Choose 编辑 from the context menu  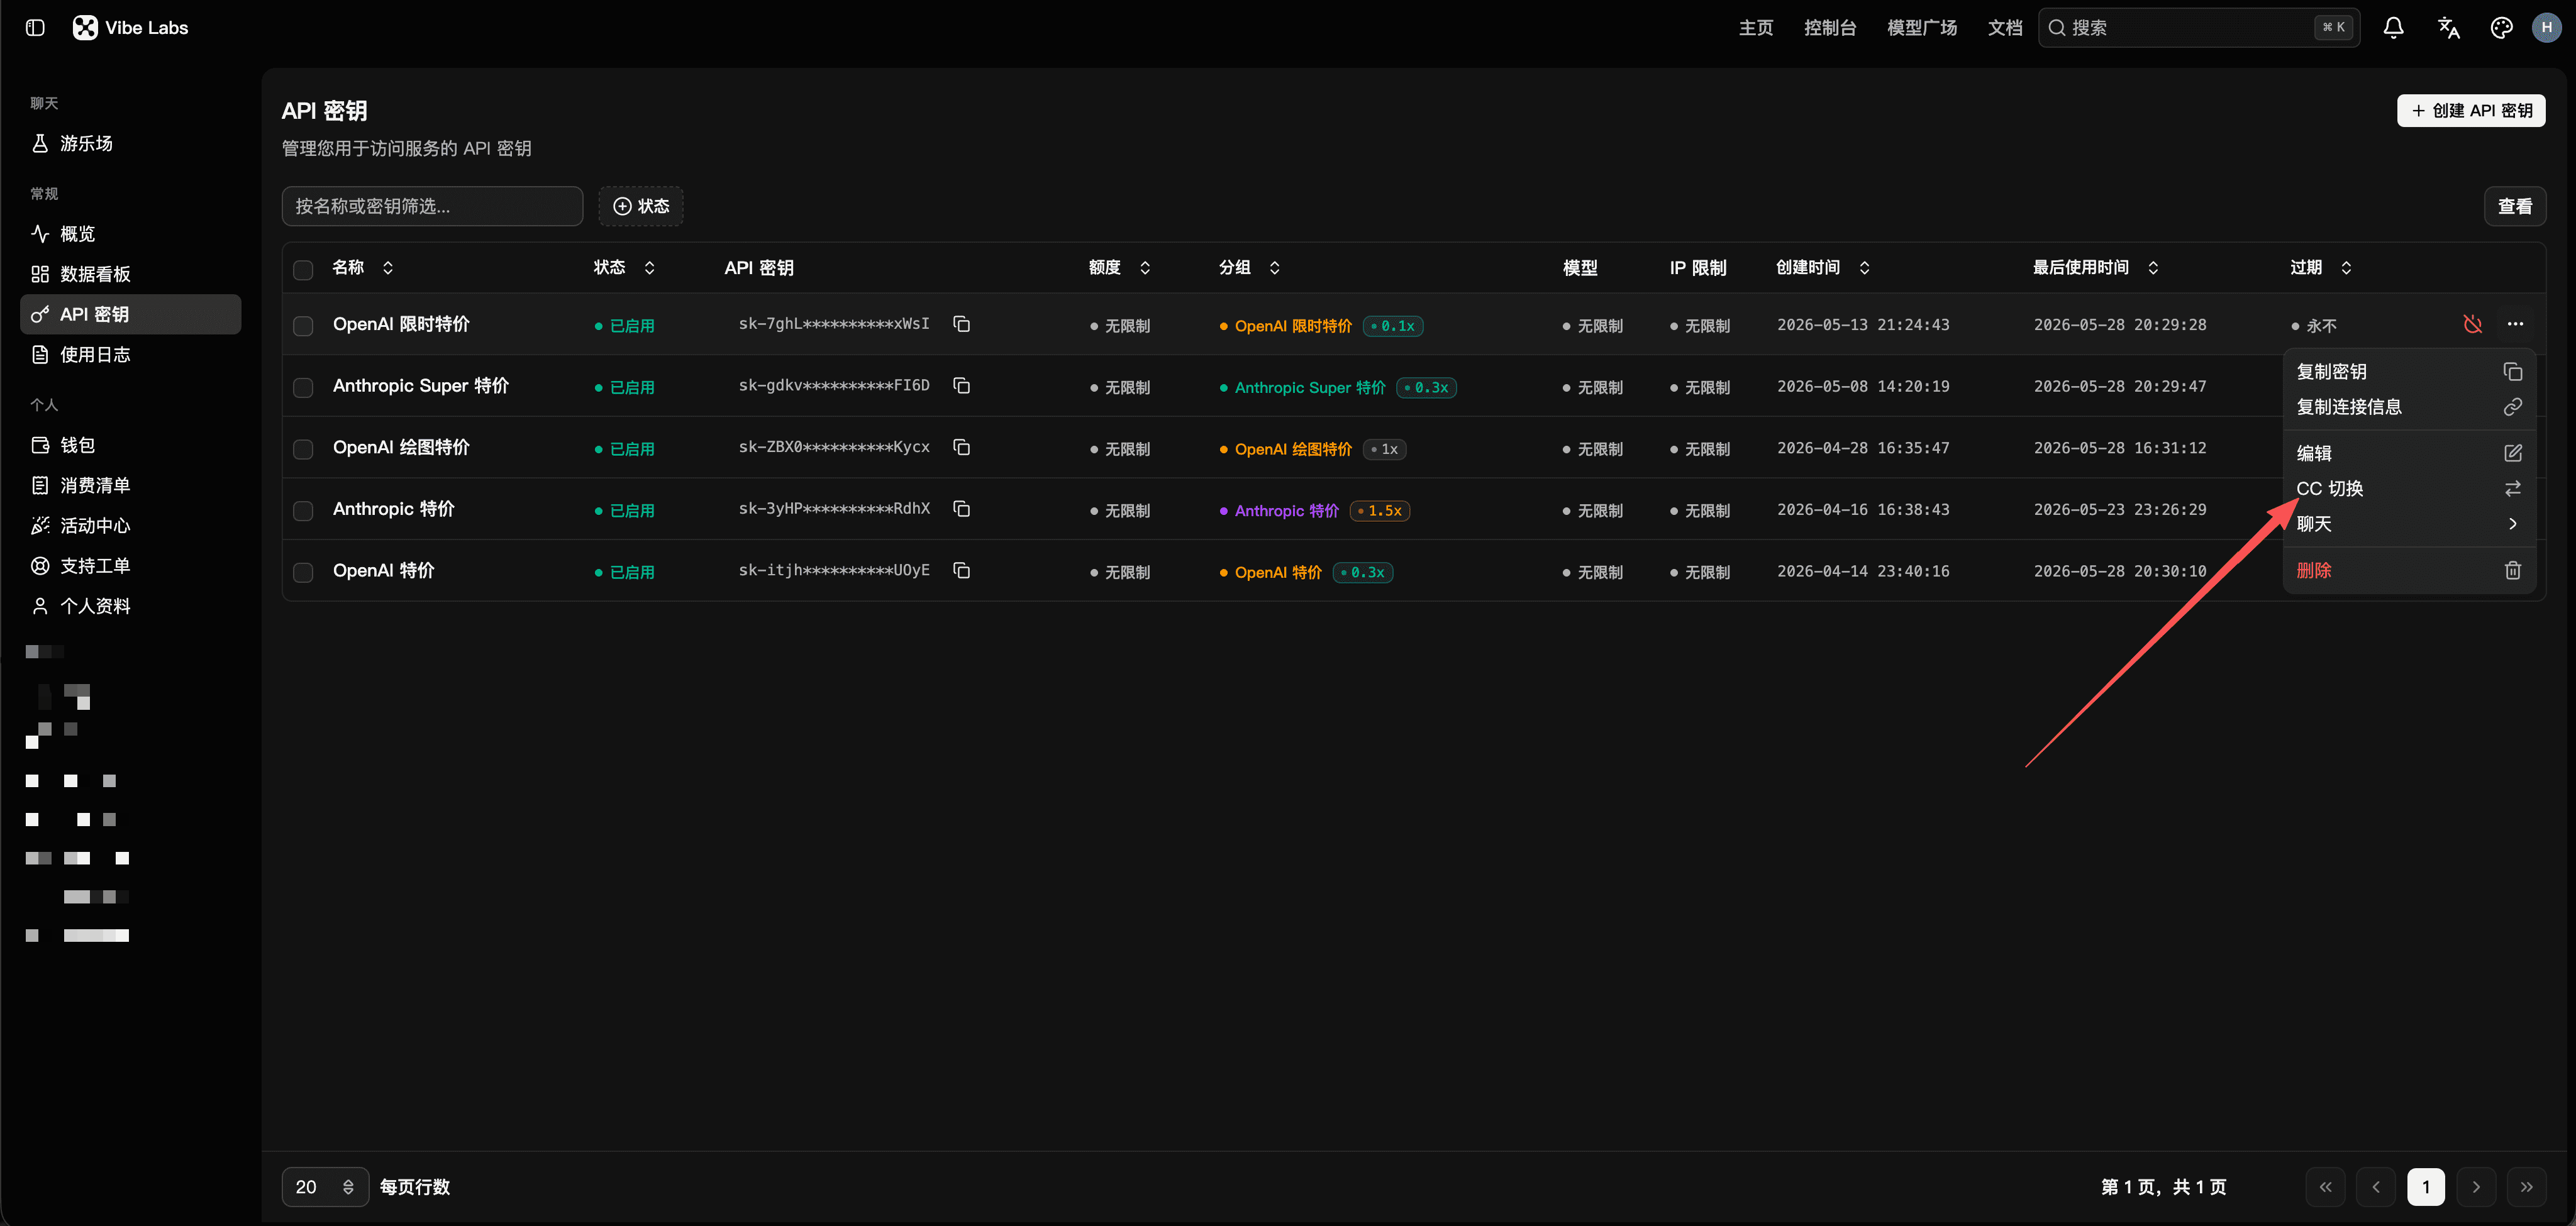(2408, 453)
